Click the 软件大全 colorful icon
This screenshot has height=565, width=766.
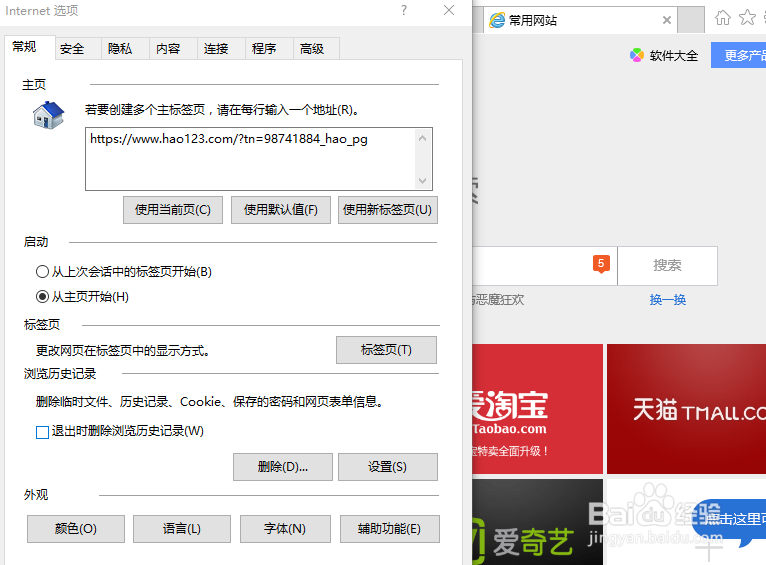click(x=637, y=55)
